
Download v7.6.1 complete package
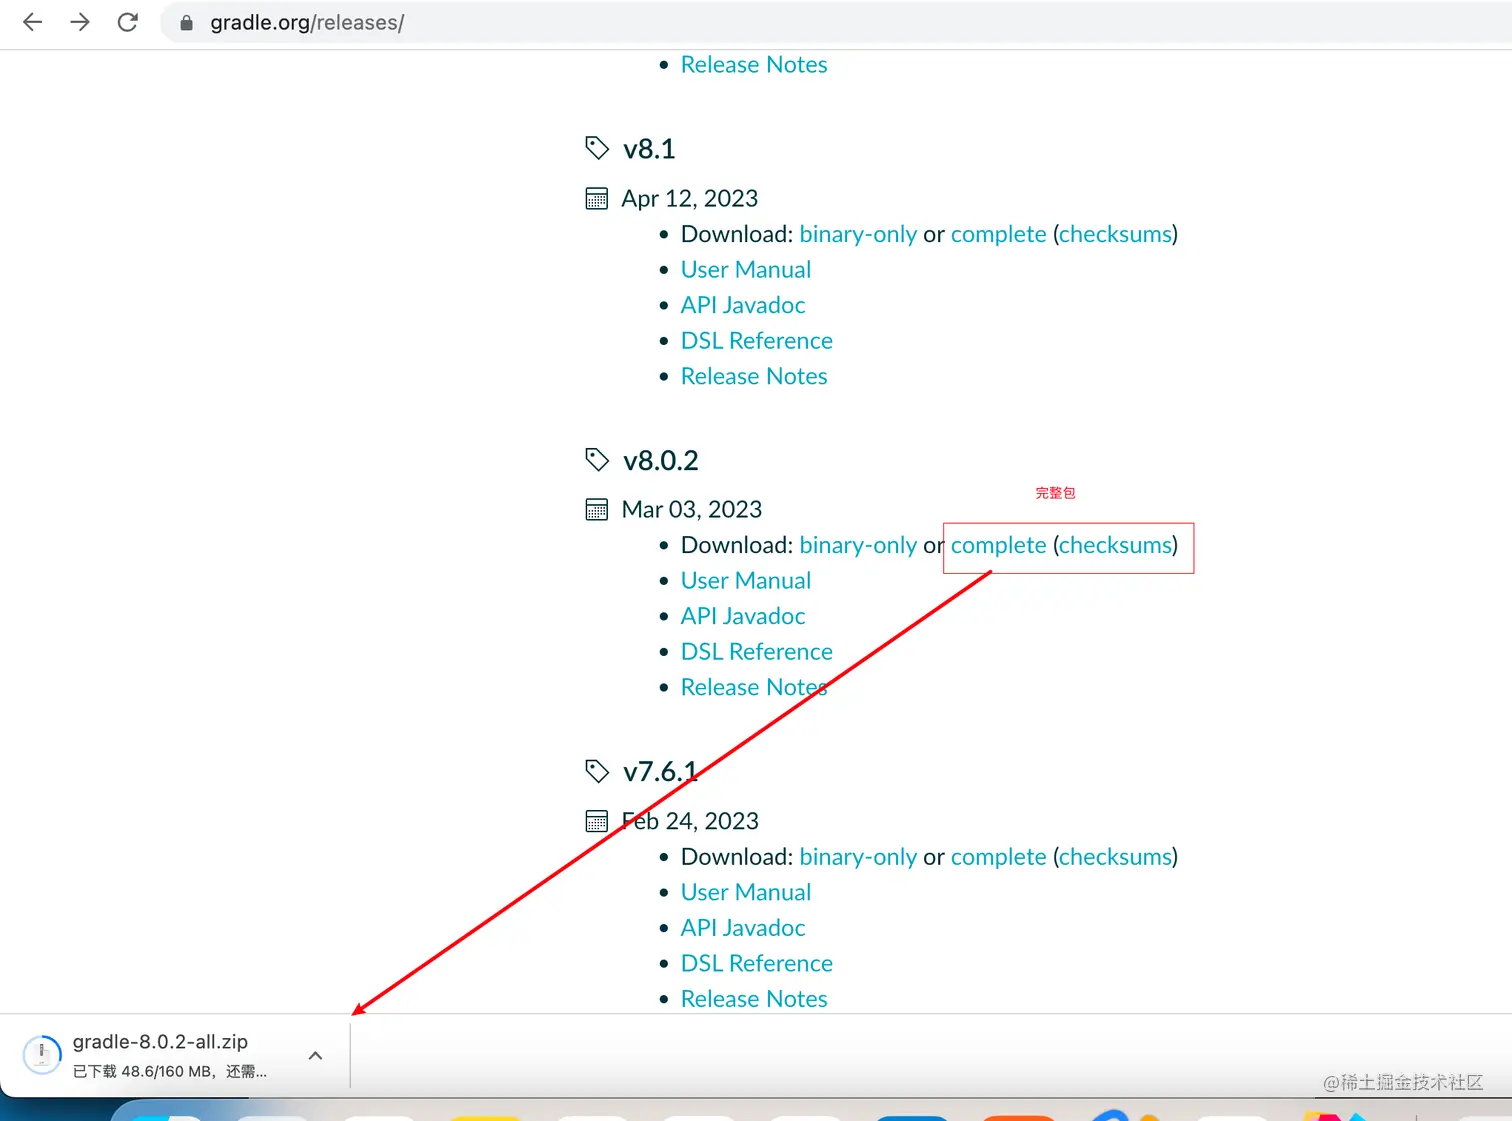(998, 857)
